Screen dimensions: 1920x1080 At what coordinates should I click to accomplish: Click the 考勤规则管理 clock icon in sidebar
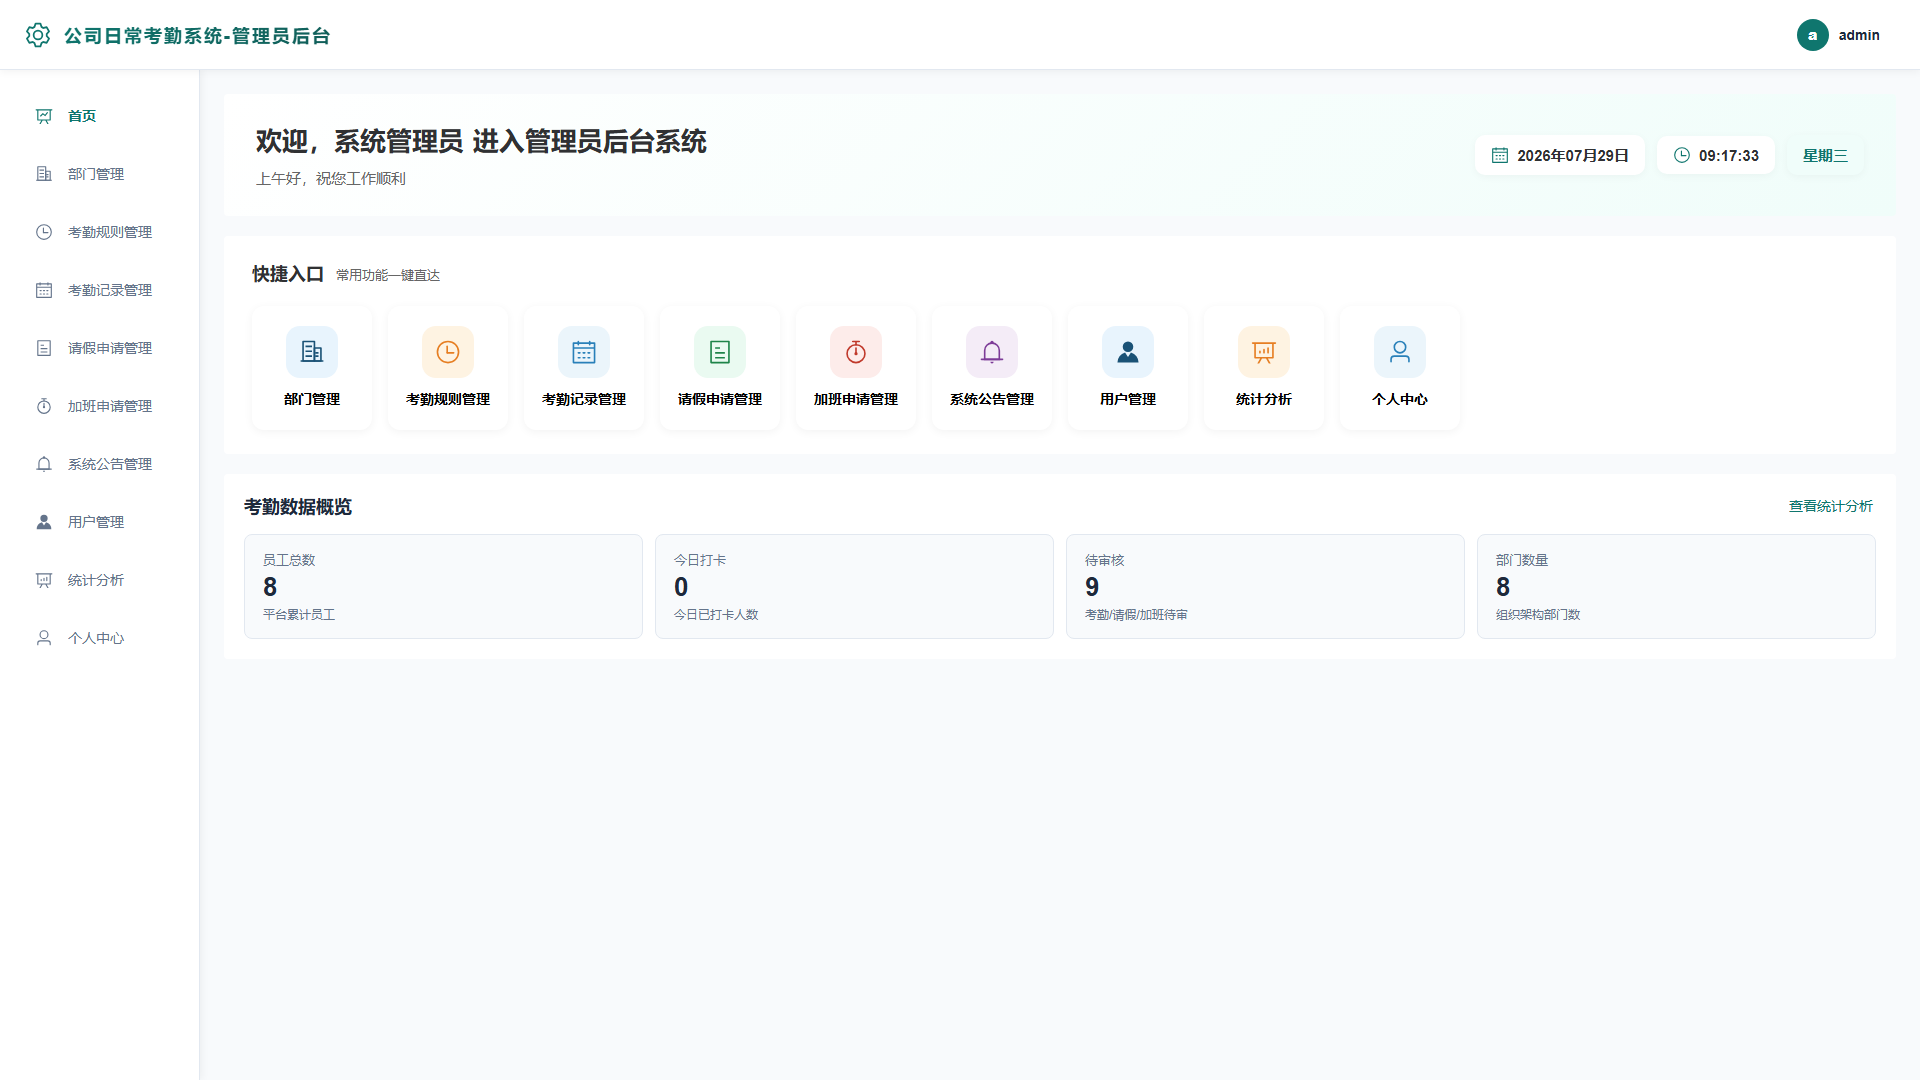[44, 232]
